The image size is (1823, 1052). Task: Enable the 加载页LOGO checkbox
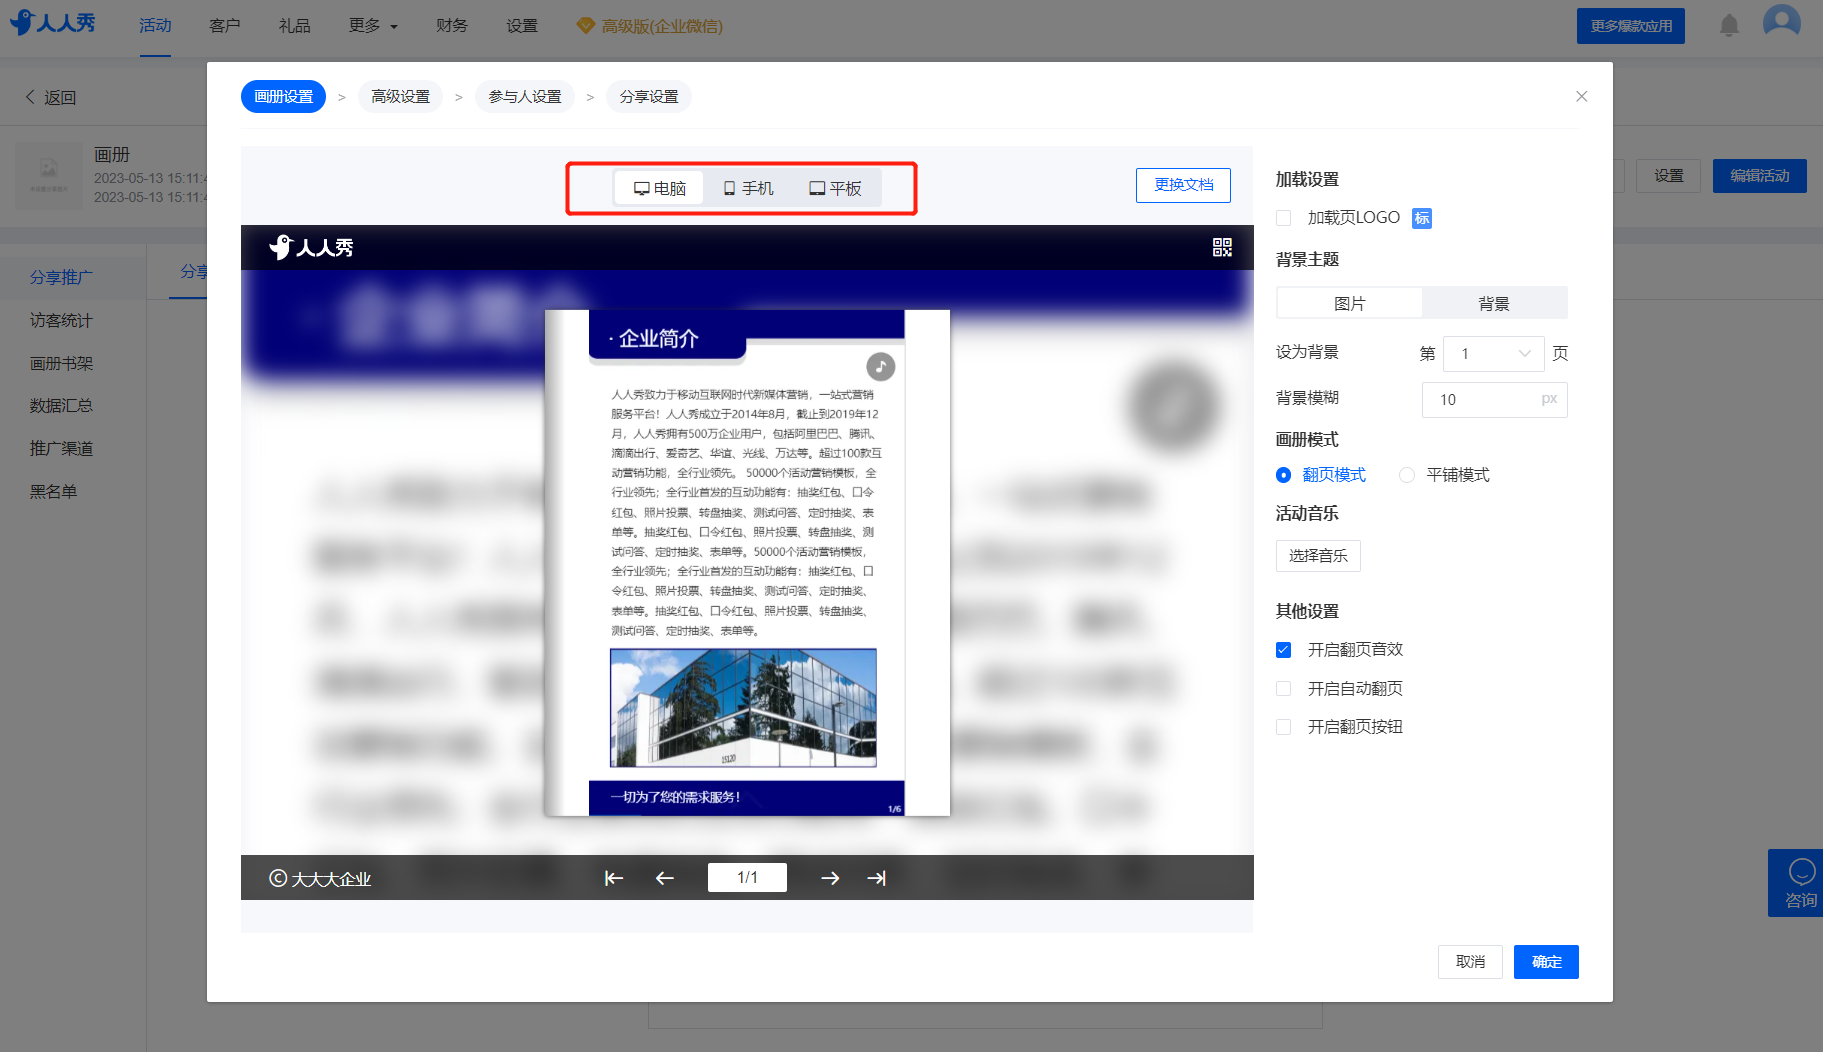(x=1284, y=218)
